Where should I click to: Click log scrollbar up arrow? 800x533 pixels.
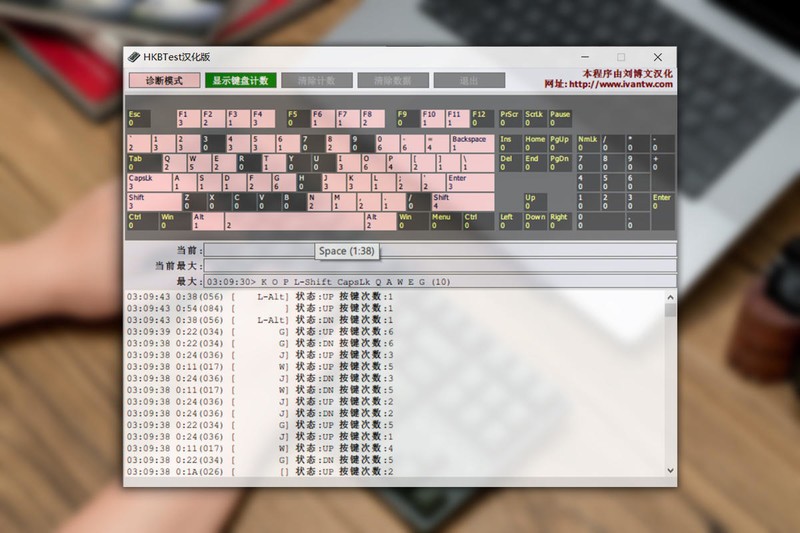tap(670, 297)
